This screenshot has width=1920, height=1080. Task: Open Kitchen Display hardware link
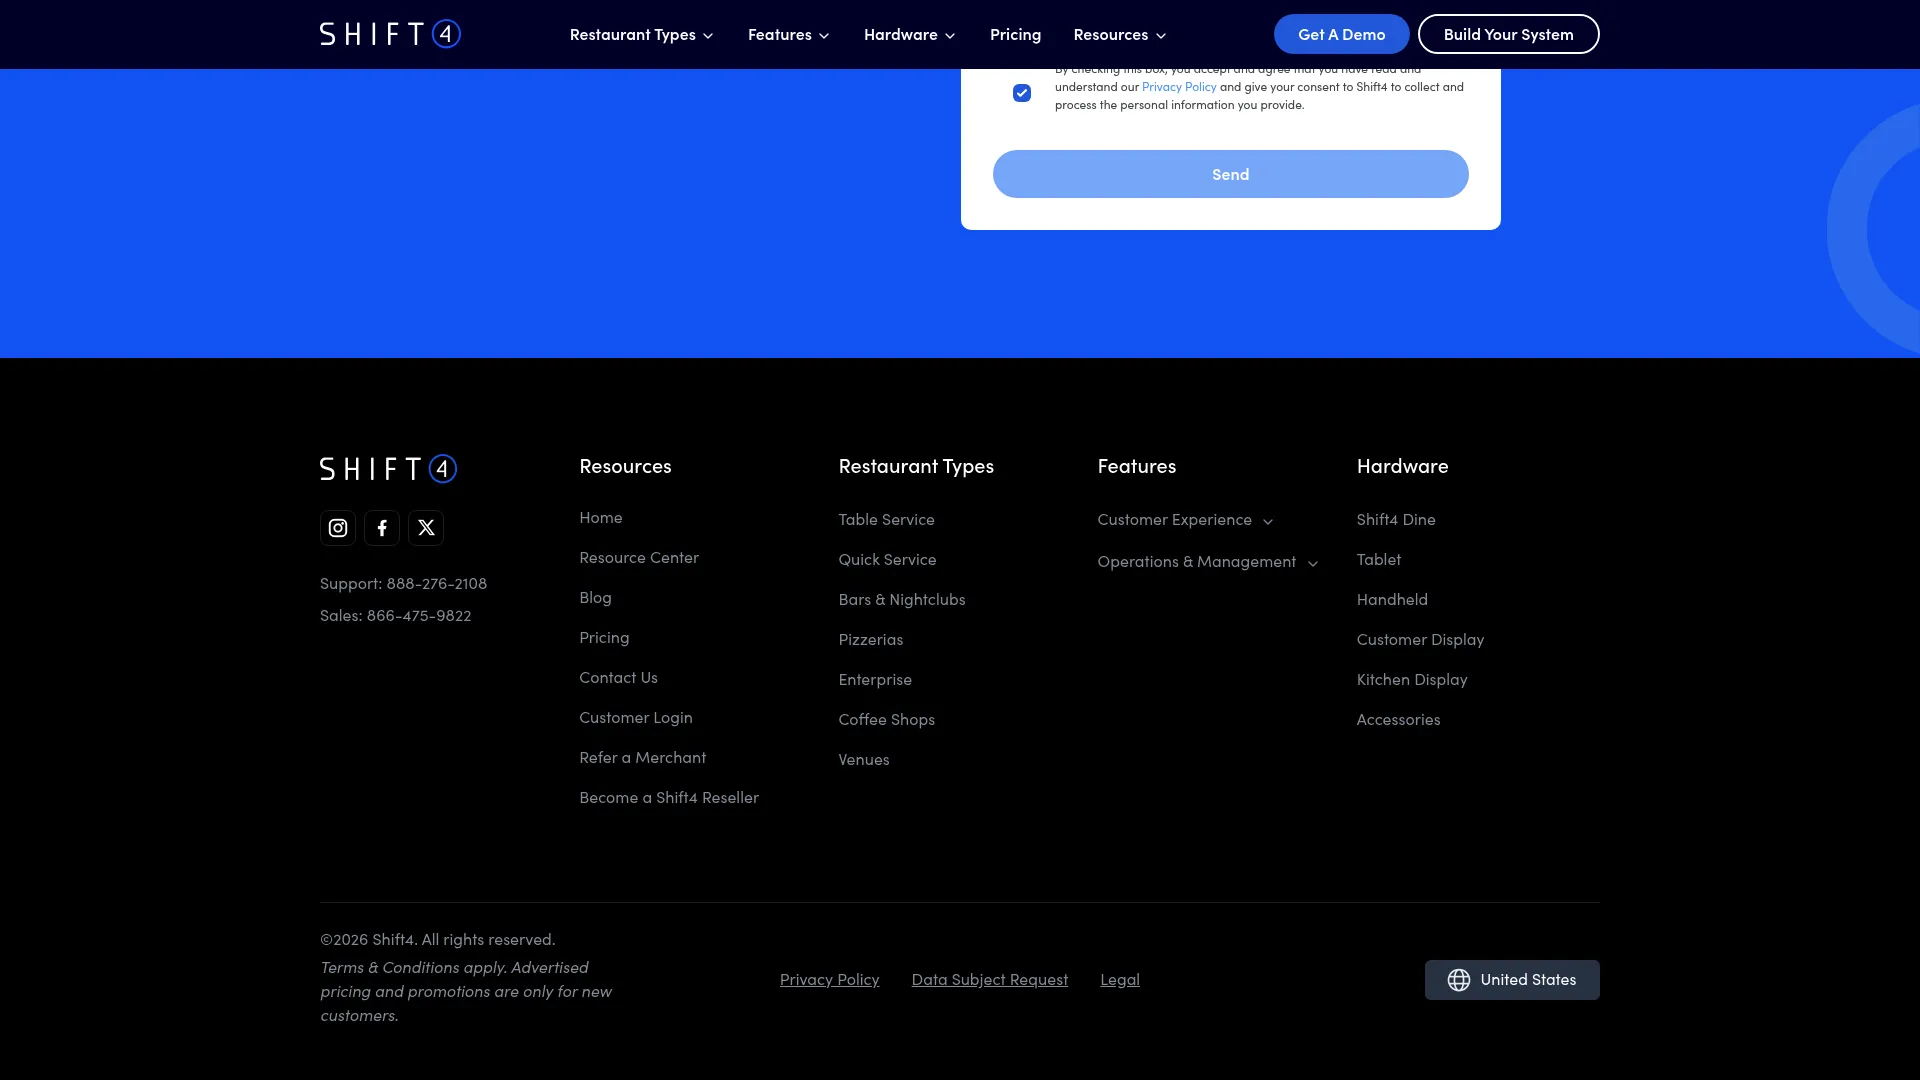[x=1412, y=680]
